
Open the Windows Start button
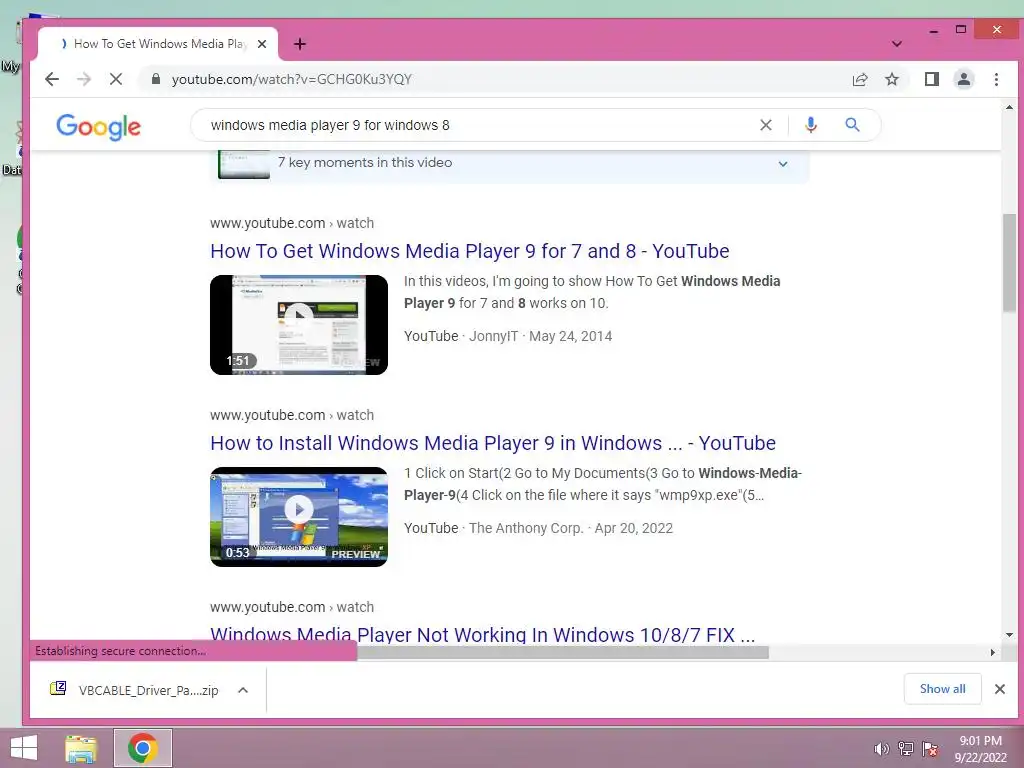(24, 748)
